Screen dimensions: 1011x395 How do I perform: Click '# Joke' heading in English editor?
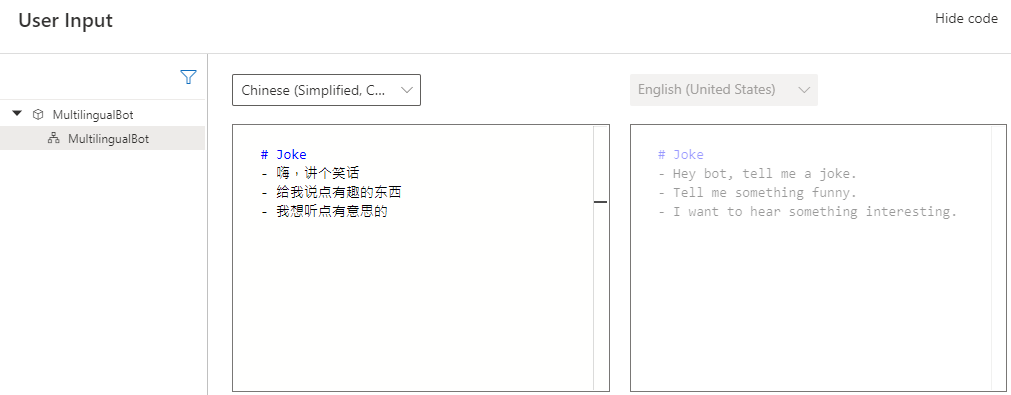coord(681,155)
